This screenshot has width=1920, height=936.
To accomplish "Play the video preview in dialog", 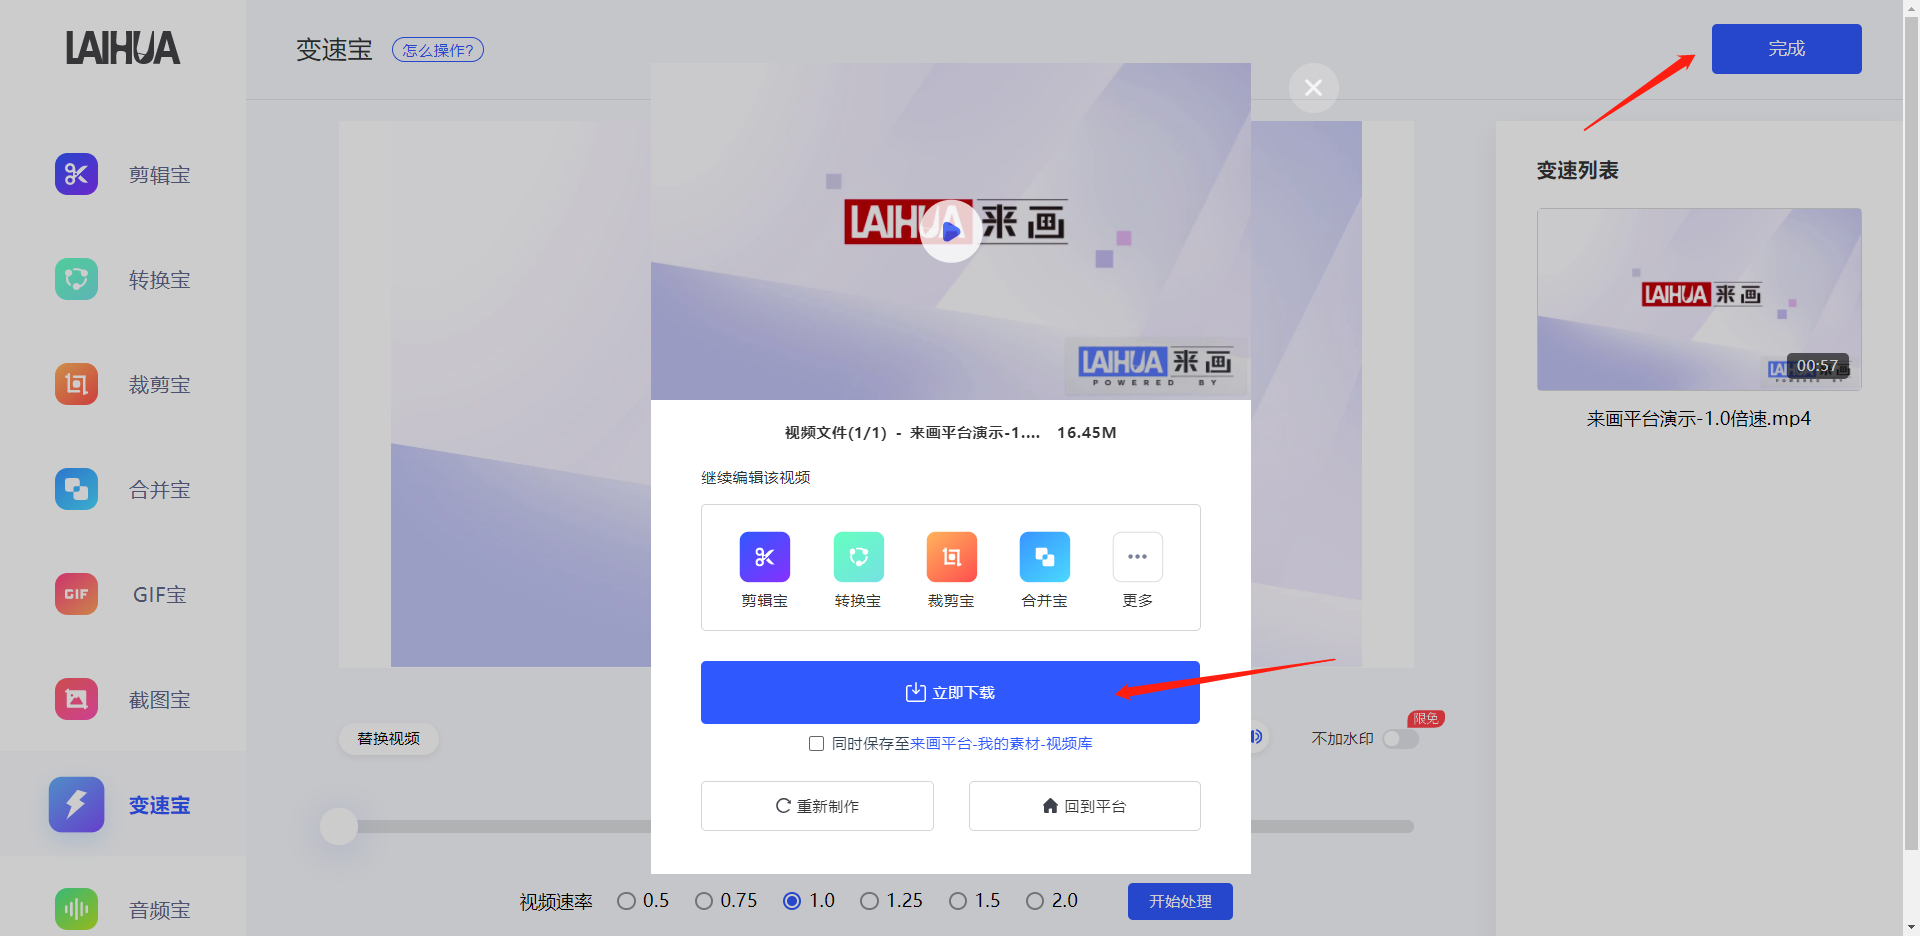I will (x=950, y=231).
